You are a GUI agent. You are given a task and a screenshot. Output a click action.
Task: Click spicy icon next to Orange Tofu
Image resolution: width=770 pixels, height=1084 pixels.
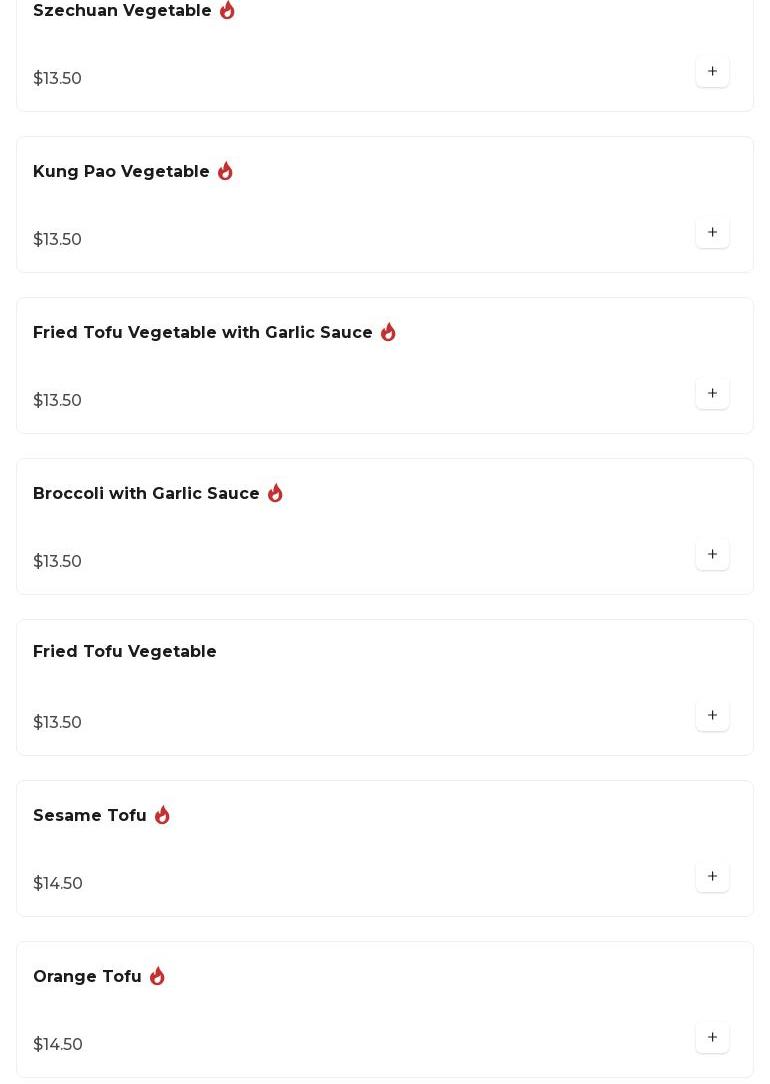click(x=157, y=976)
